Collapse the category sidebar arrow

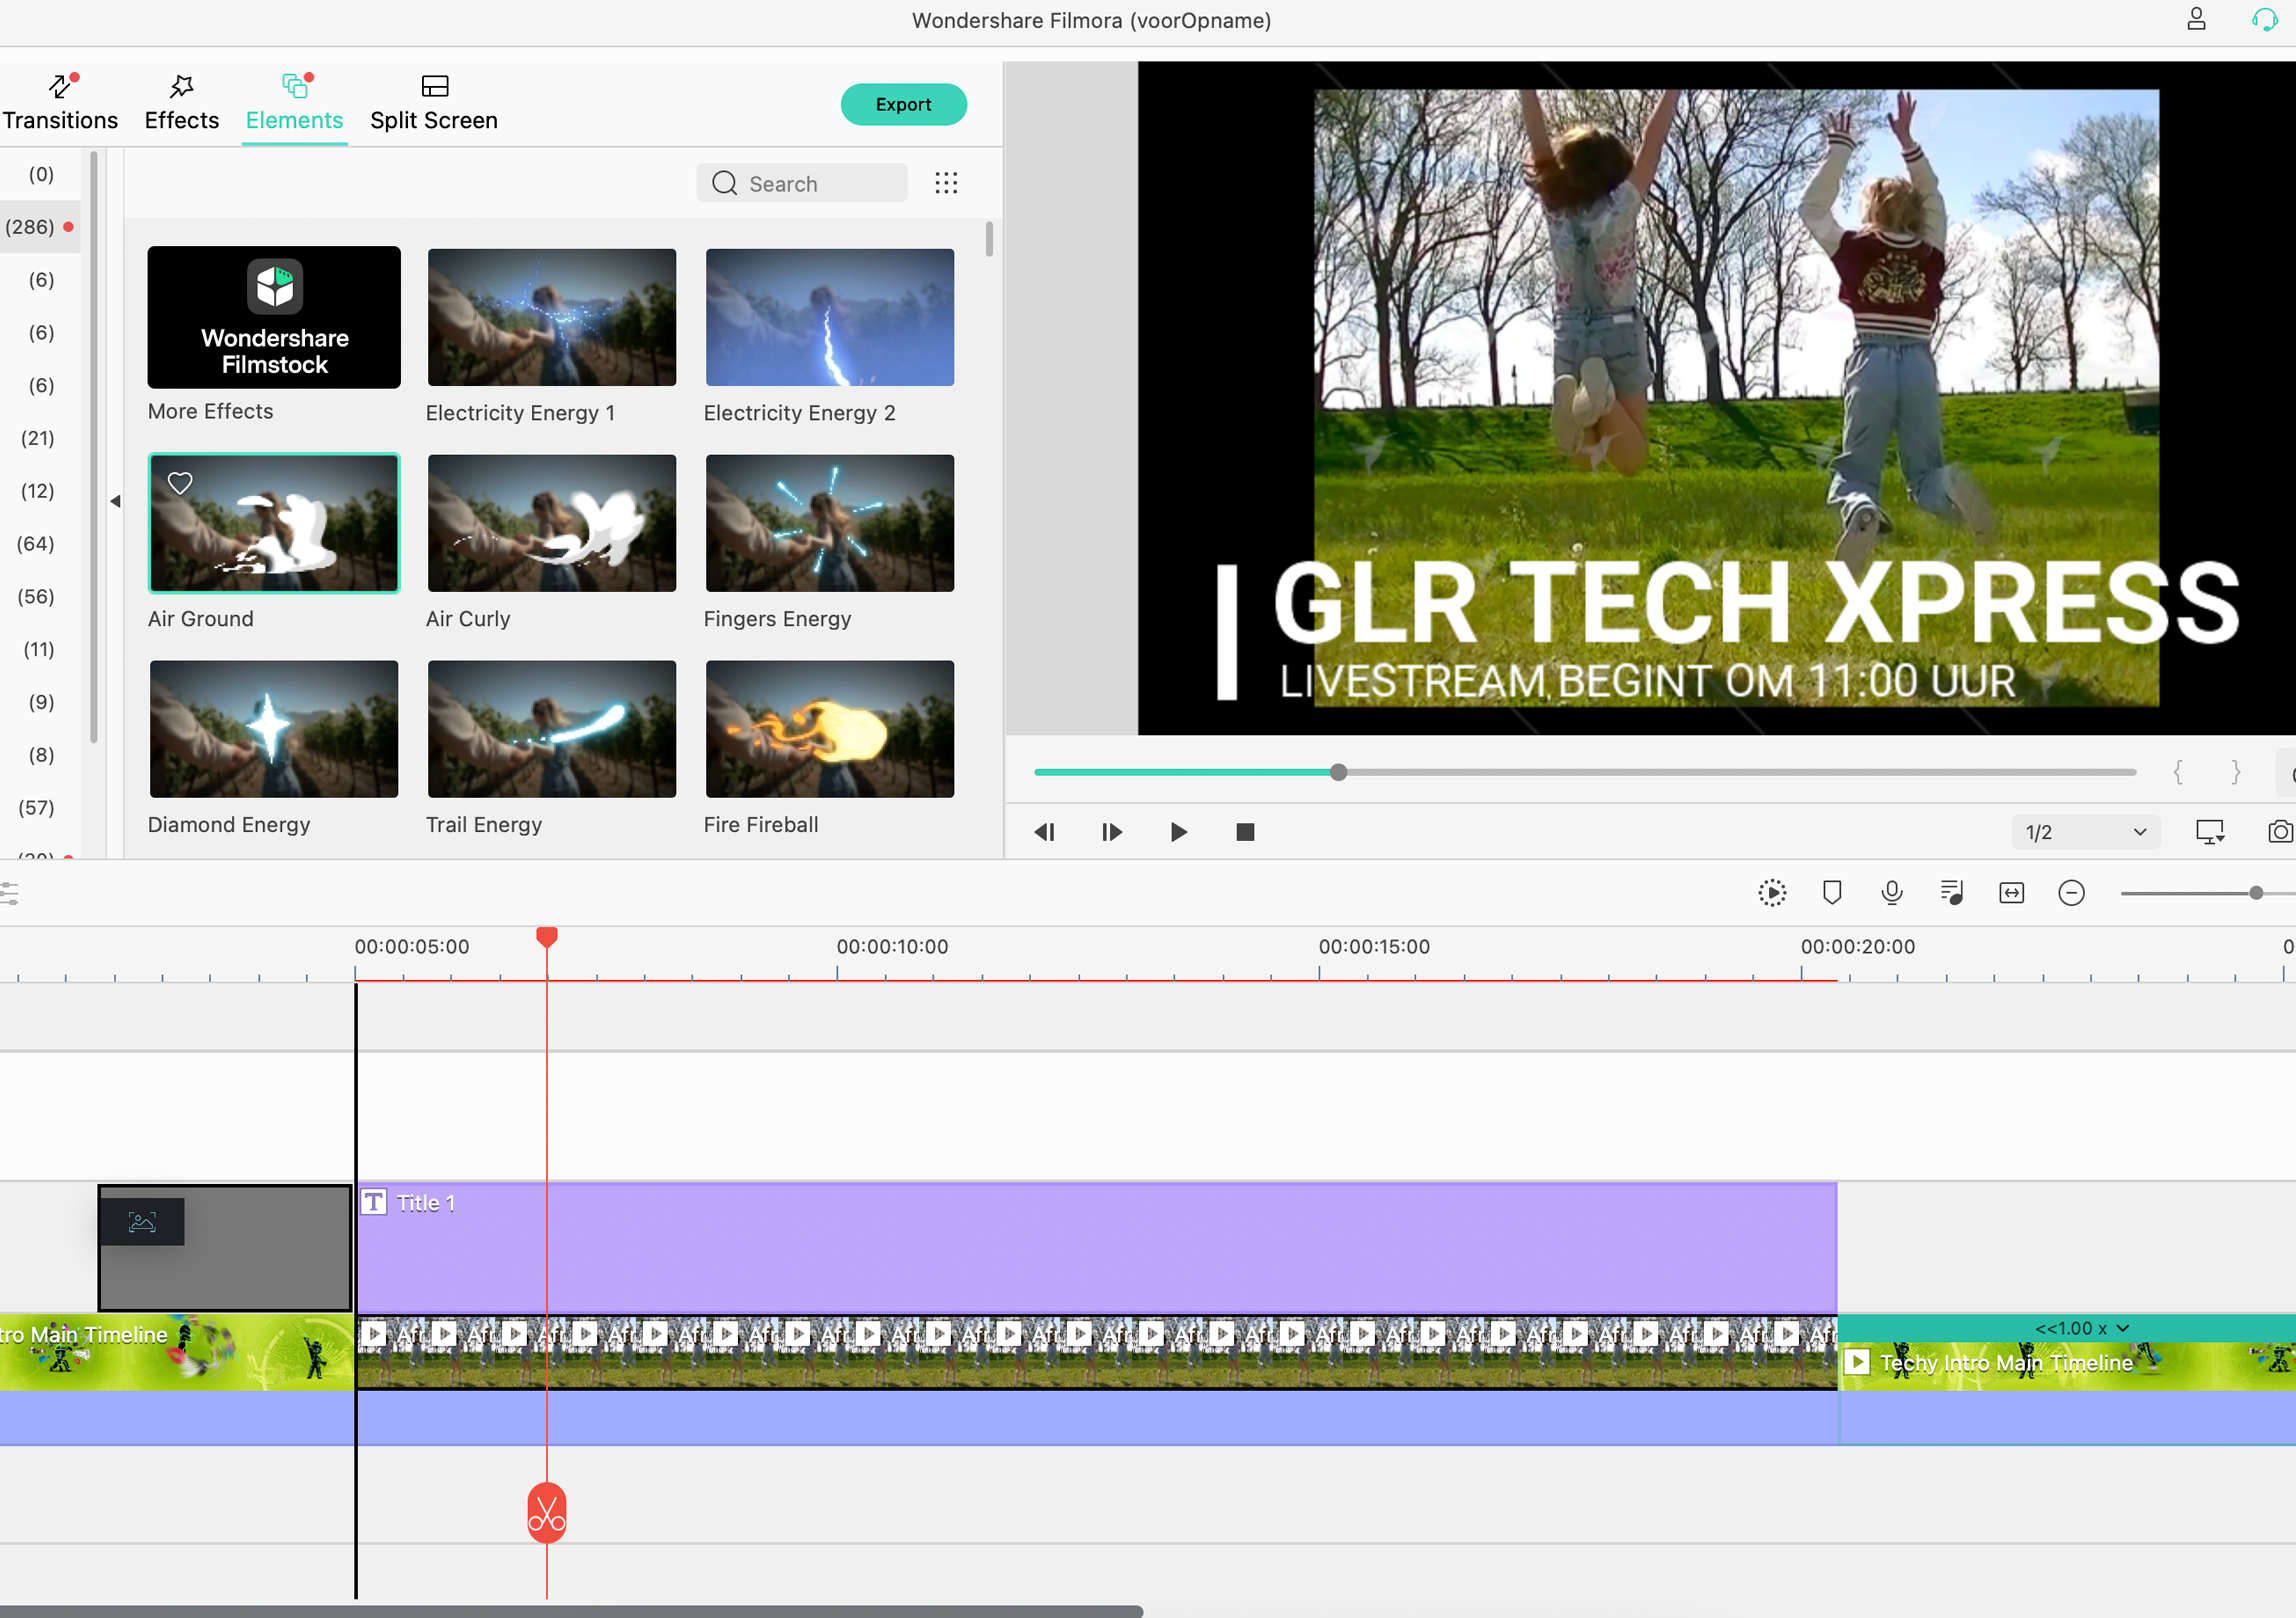(x=115, y=501)
